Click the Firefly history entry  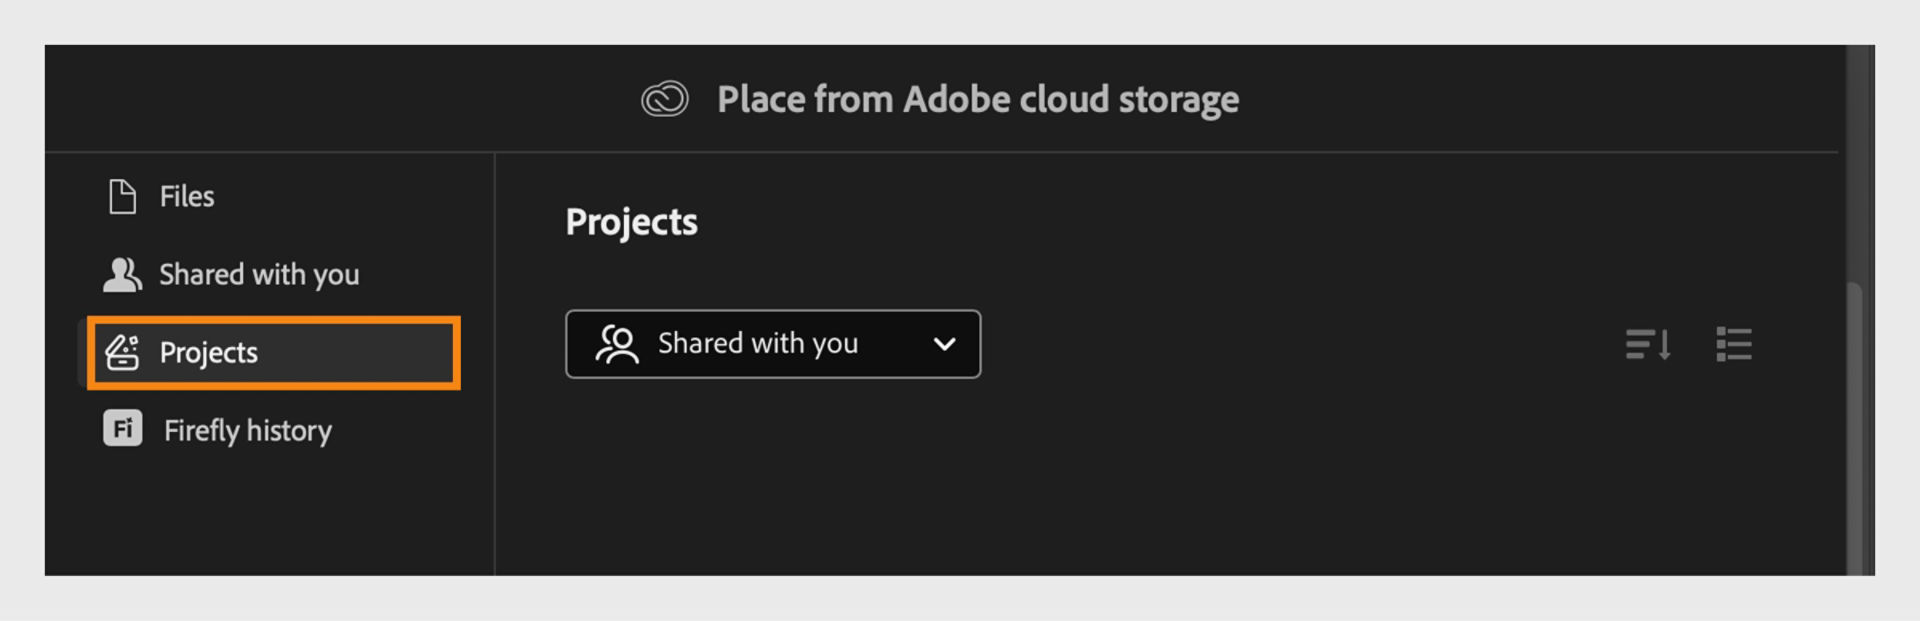[247, 430]
